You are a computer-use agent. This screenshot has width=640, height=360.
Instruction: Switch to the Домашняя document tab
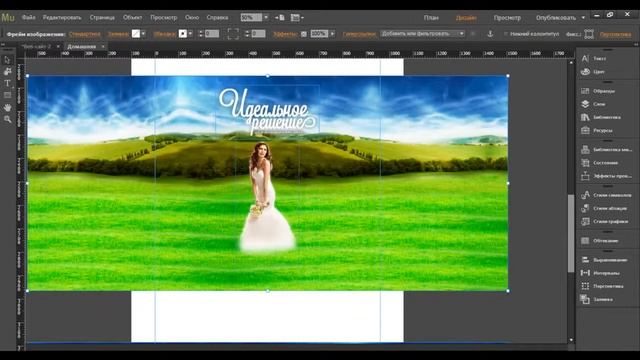click(x=82, y=47)
